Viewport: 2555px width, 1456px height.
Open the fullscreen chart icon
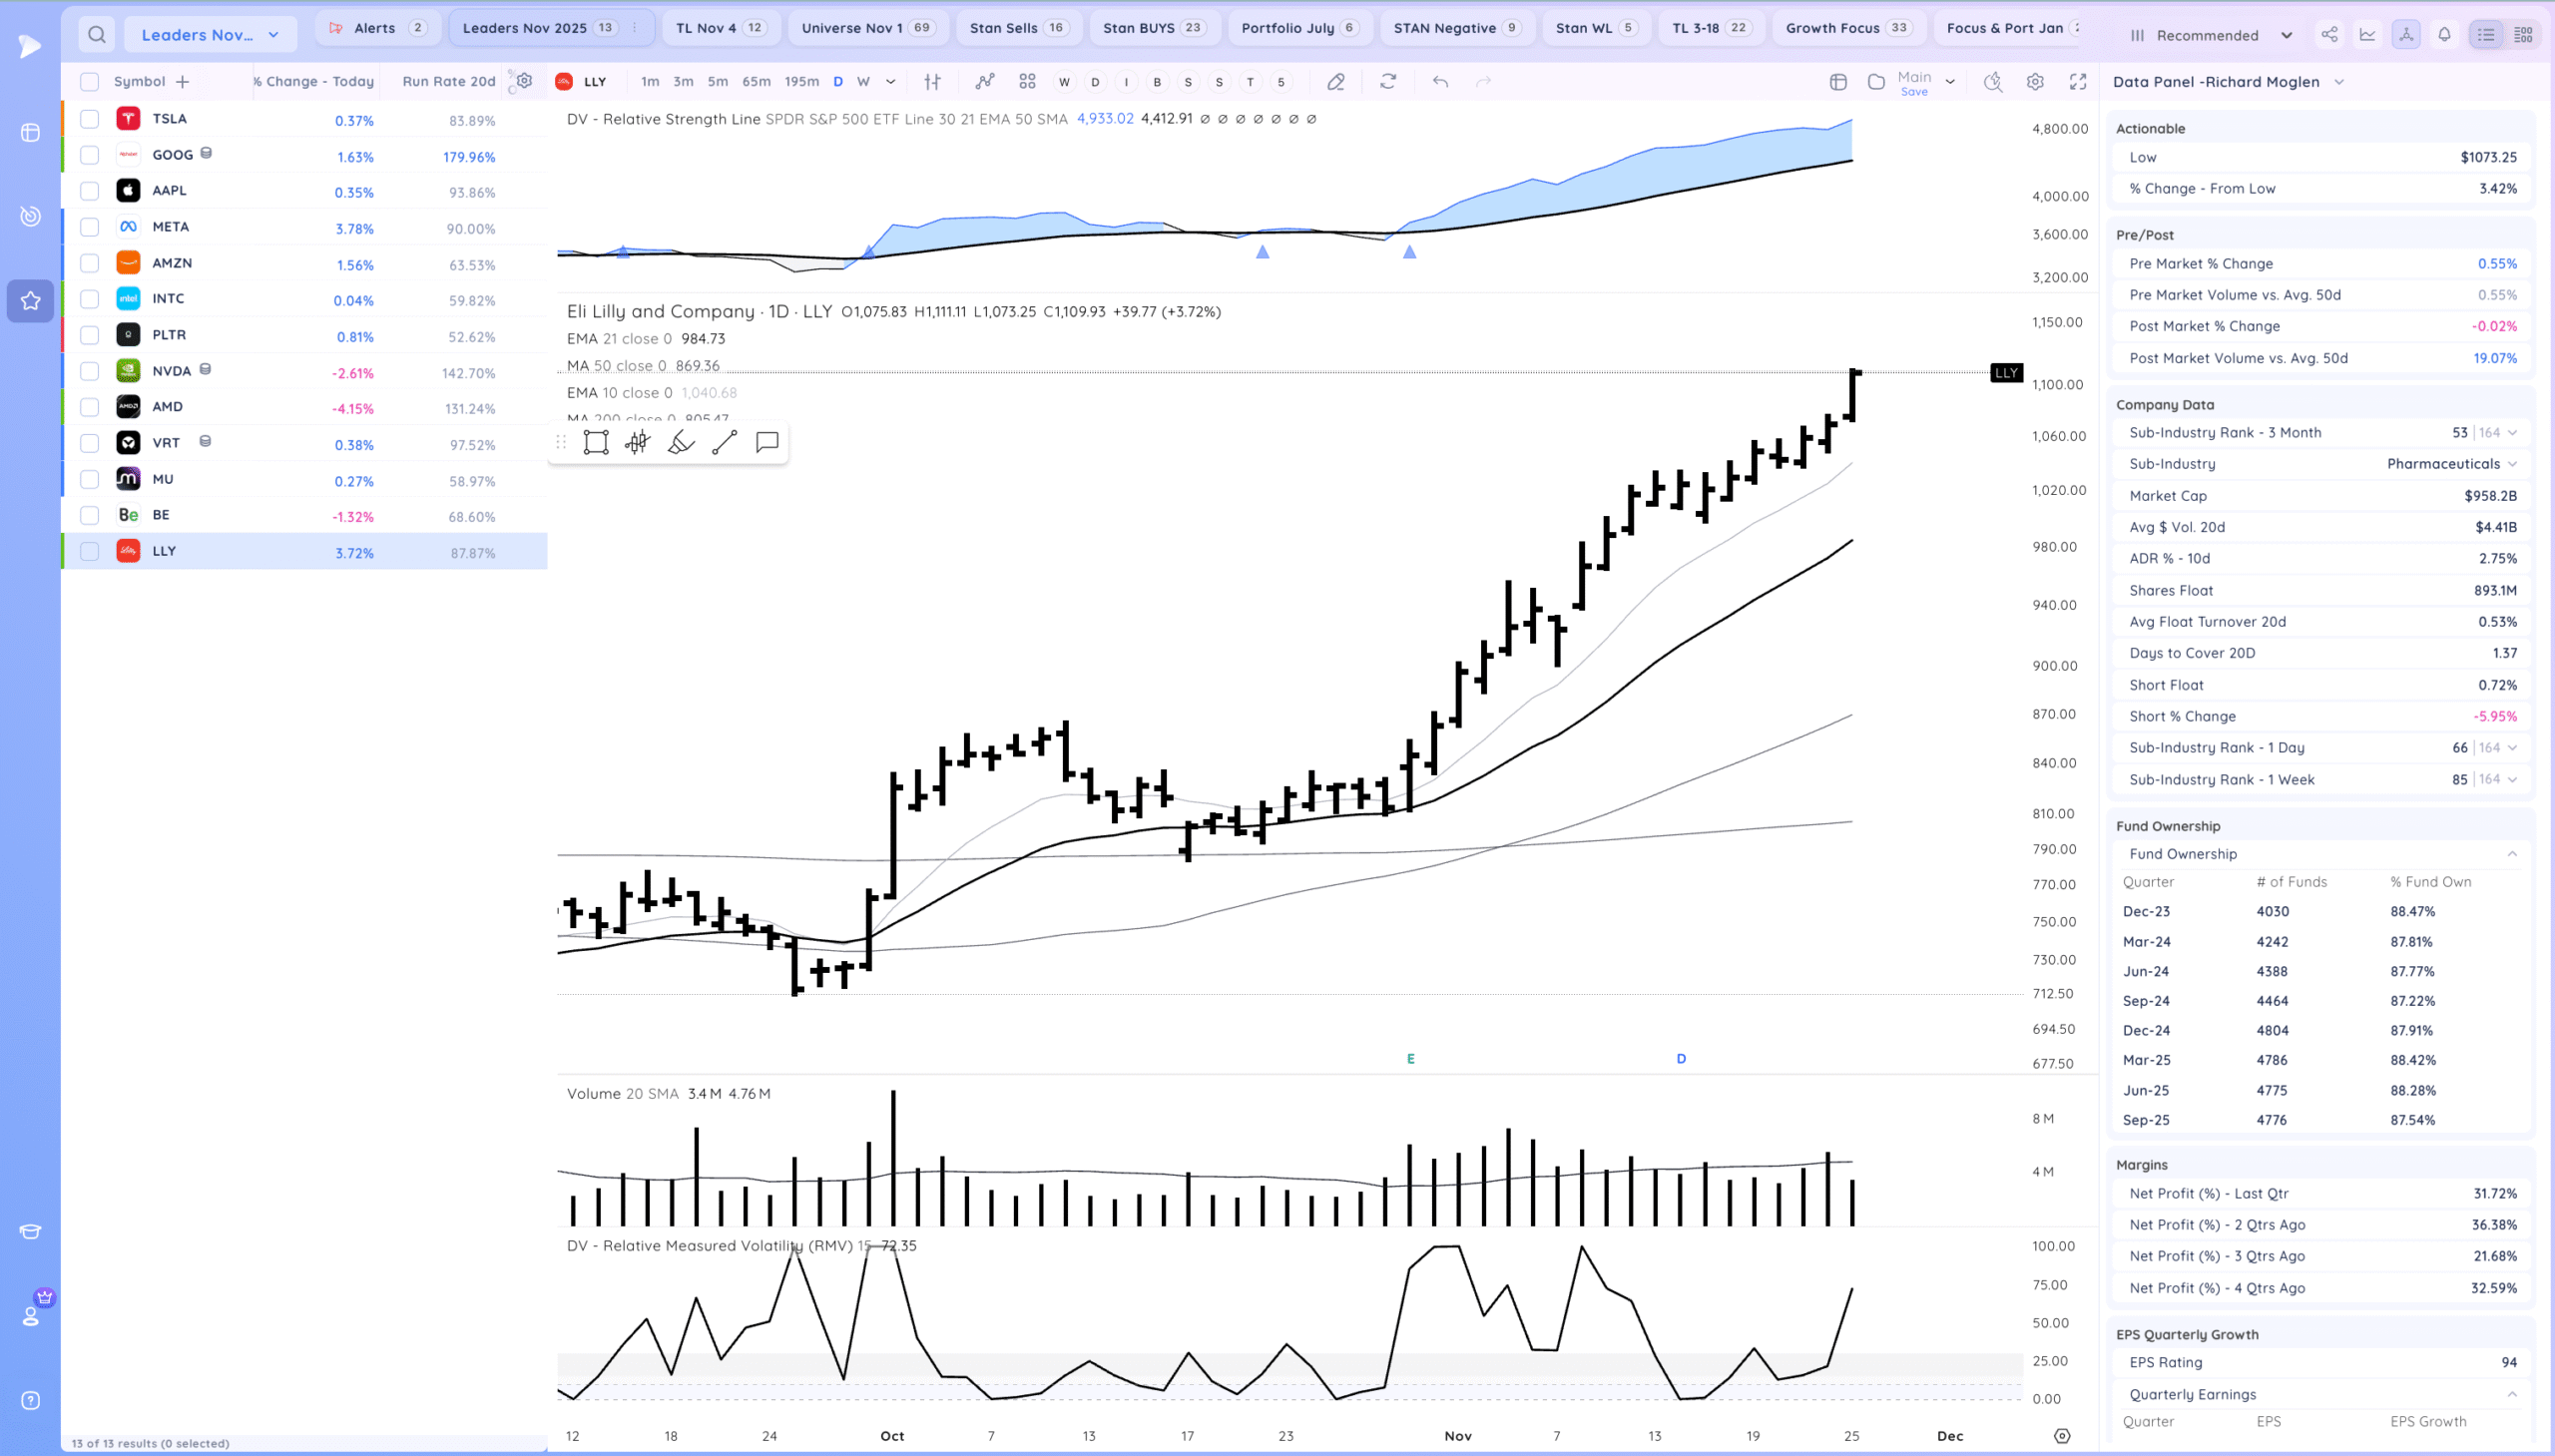click(2078, 82)
